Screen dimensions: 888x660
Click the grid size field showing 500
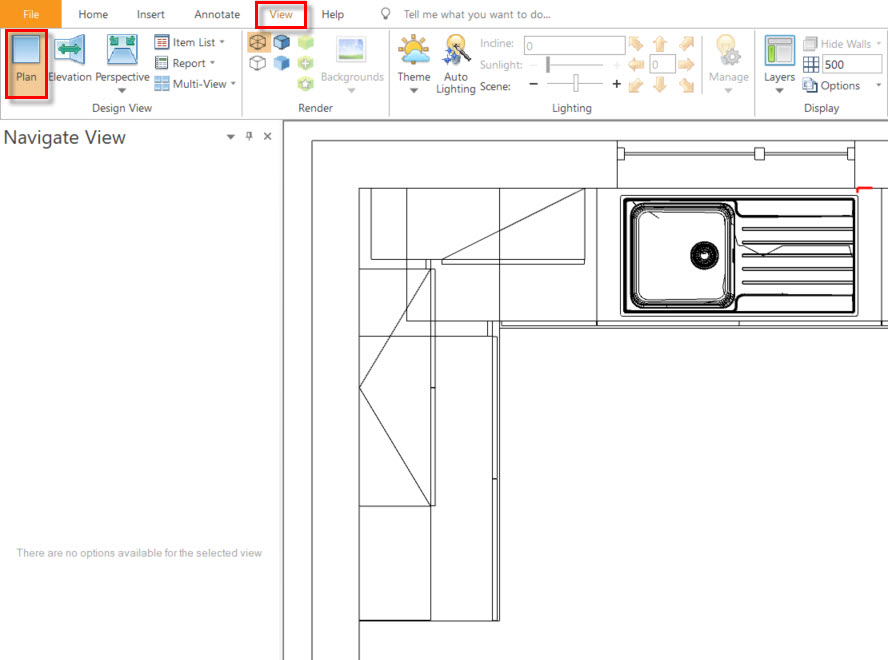pos(852,65)
